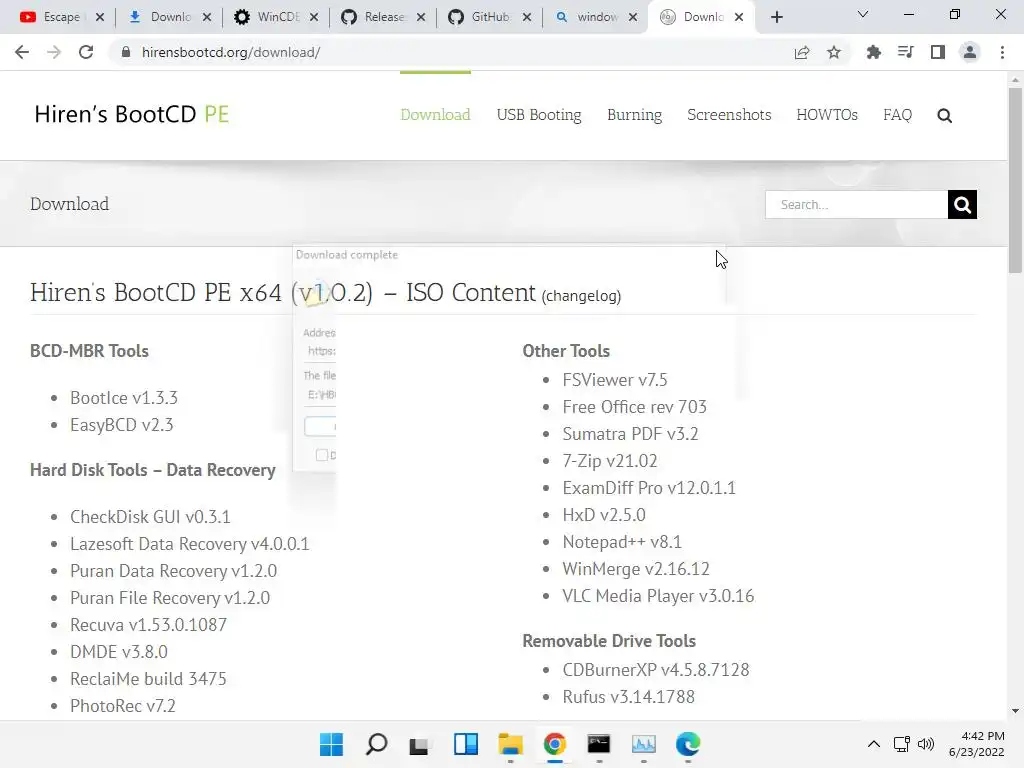View site info via padlock icon
1024x768 pixels.
[126, 52]
